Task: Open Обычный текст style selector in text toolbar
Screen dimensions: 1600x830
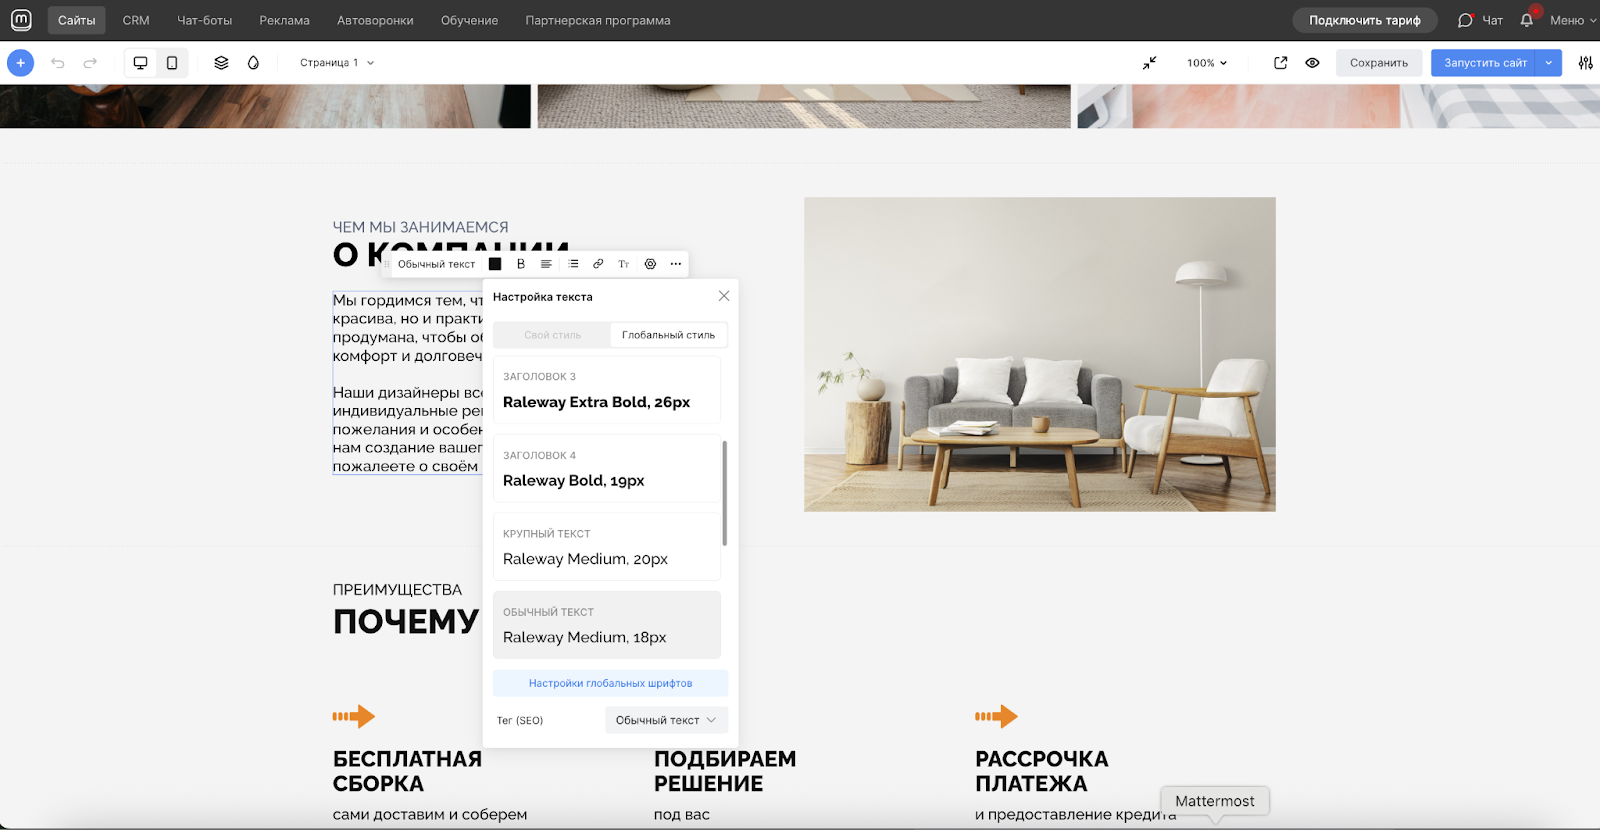Action: (437, 264)
